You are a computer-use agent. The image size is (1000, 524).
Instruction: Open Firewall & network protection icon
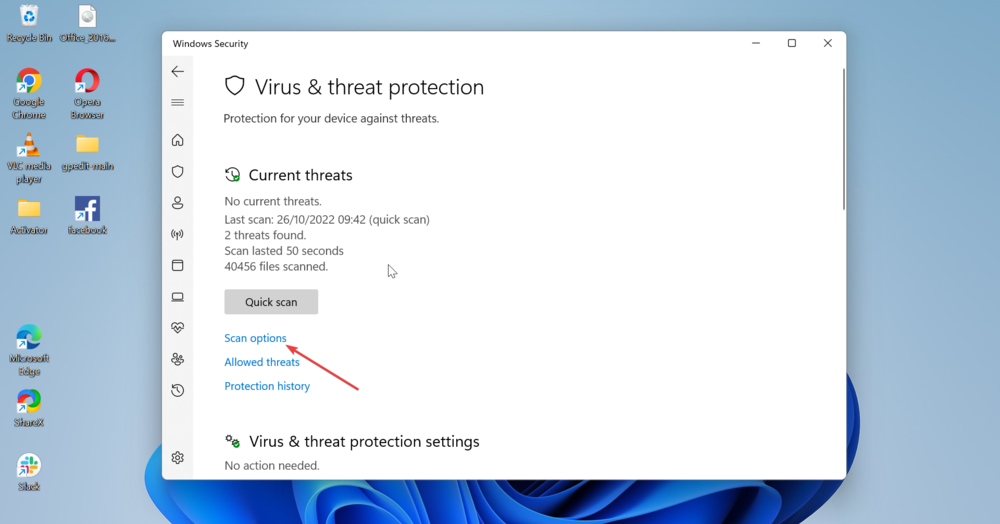(x=177, y=234)
